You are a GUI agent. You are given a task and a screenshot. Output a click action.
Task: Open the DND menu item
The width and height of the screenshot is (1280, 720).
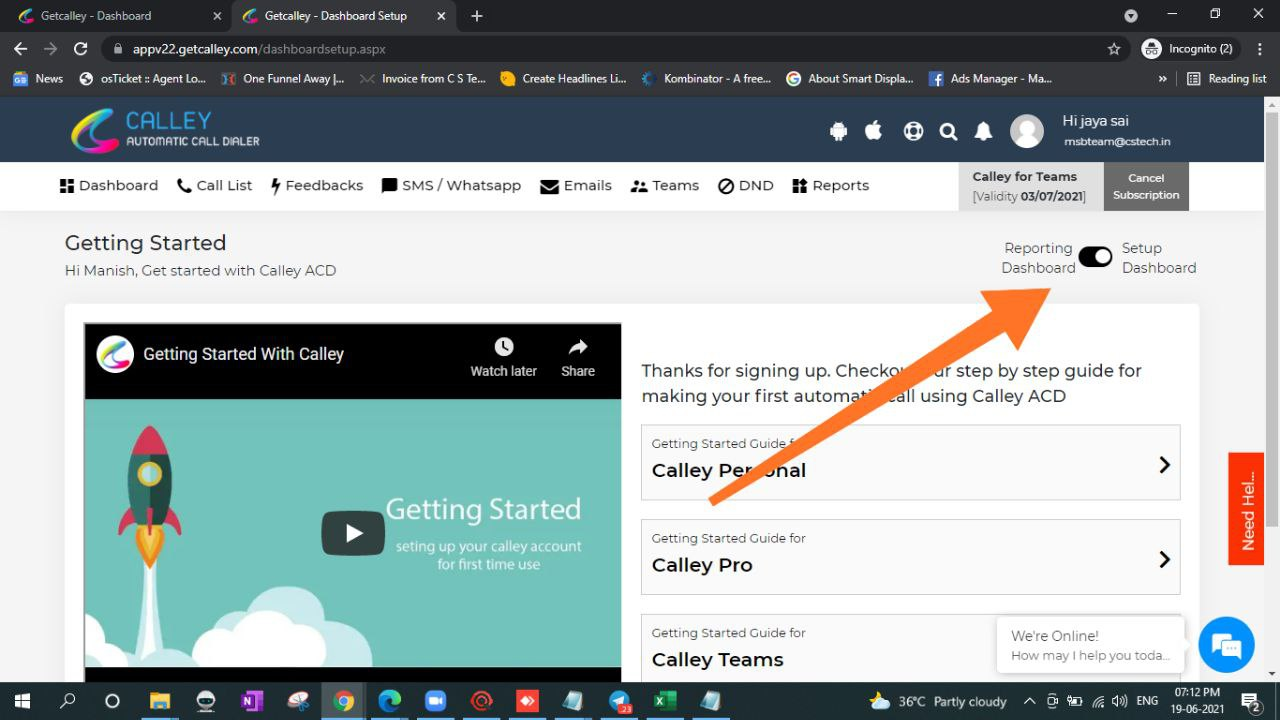[746, 185]
